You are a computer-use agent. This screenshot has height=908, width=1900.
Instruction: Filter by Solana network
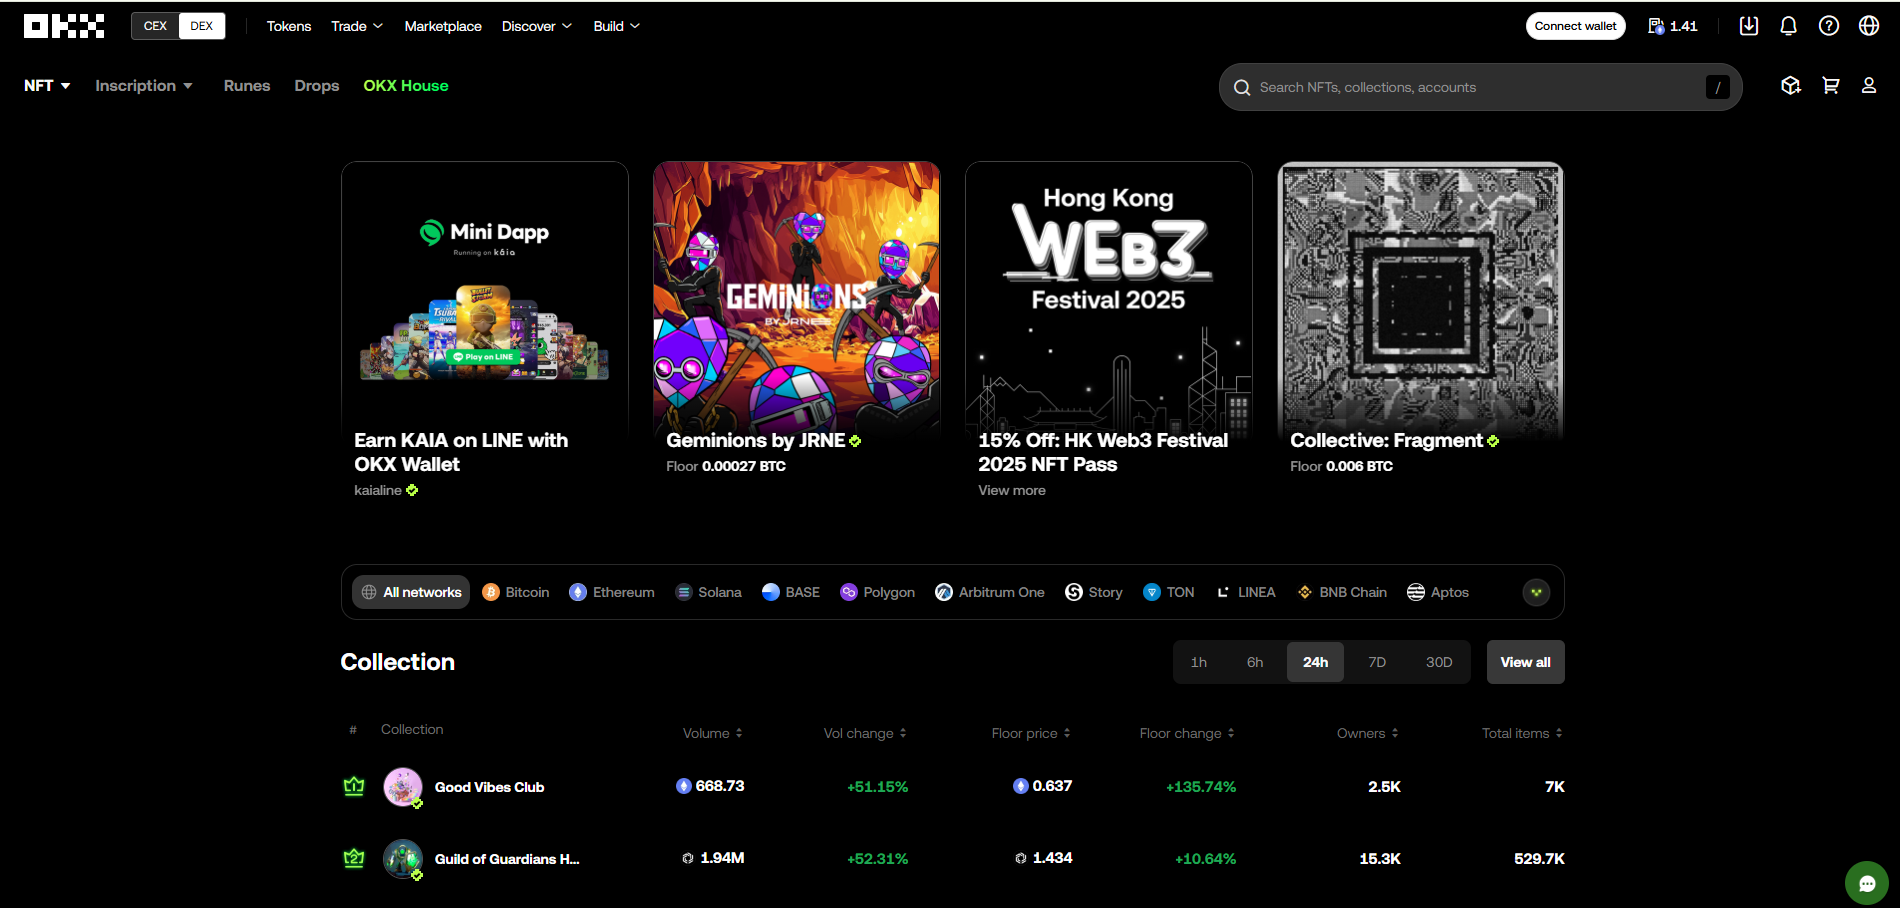(708, 592)
